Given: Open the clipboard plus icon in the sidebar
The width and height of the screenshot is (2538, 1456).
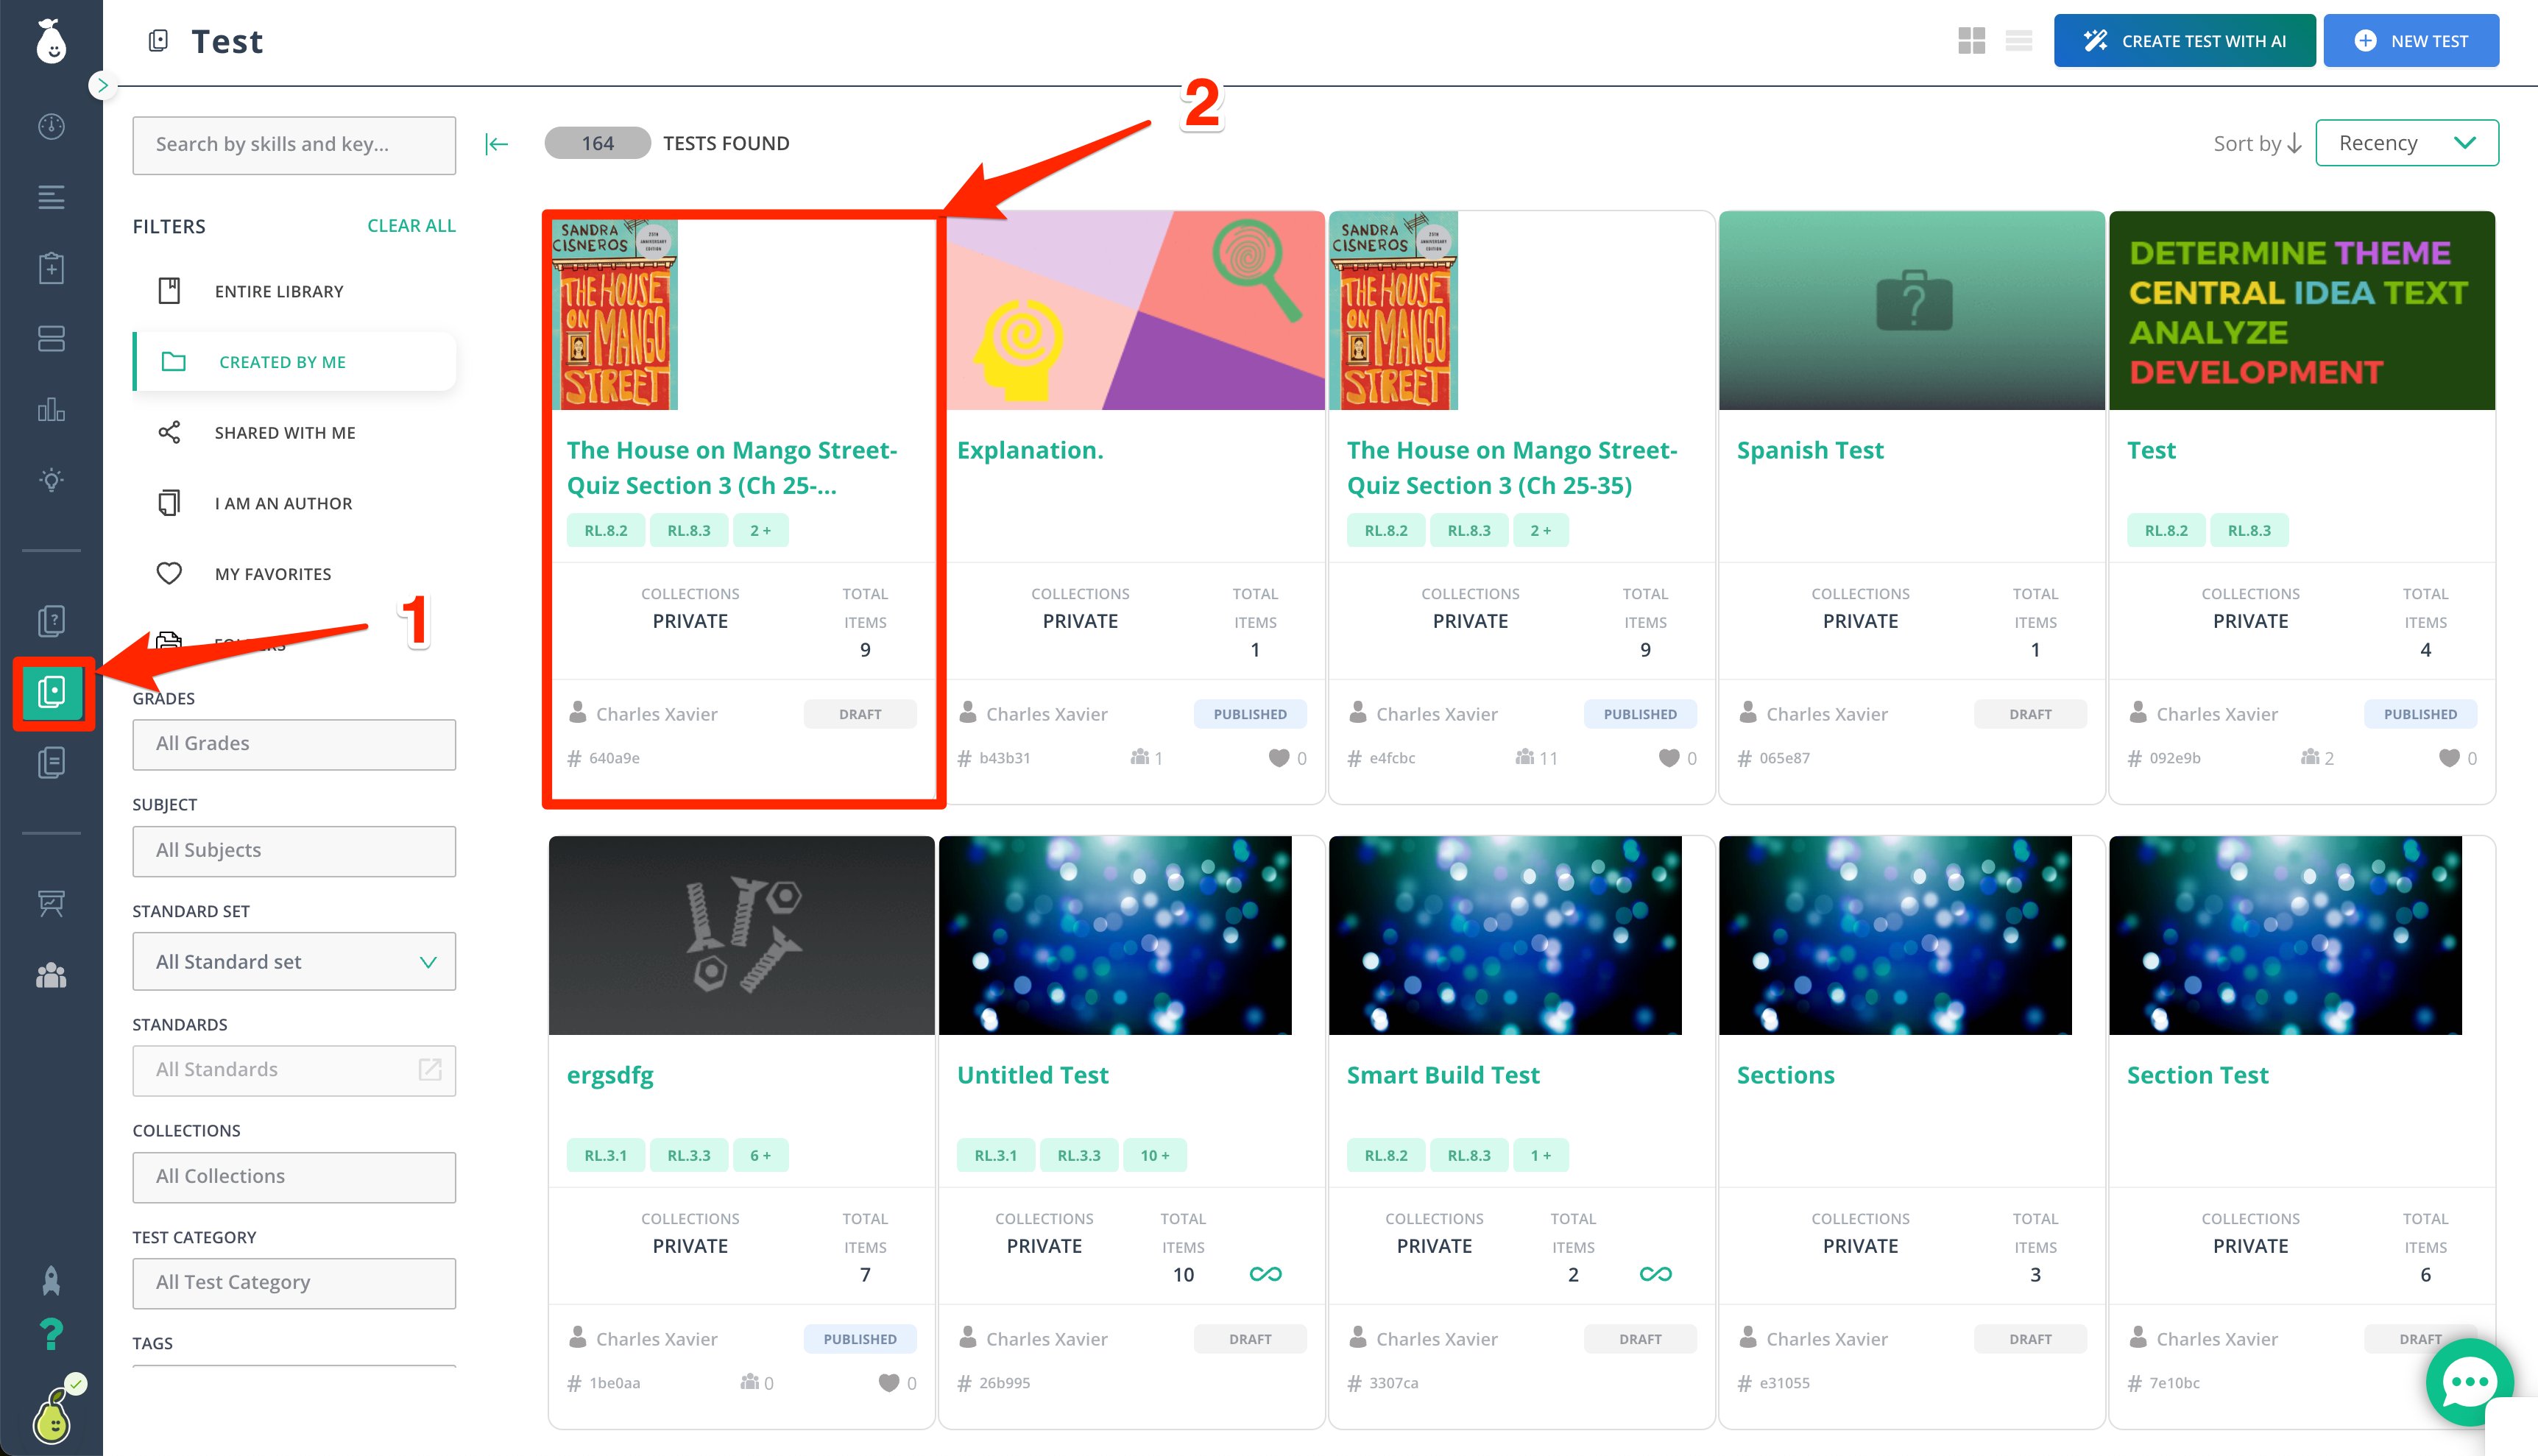Looking at the screenshot, I should [51, 268].
